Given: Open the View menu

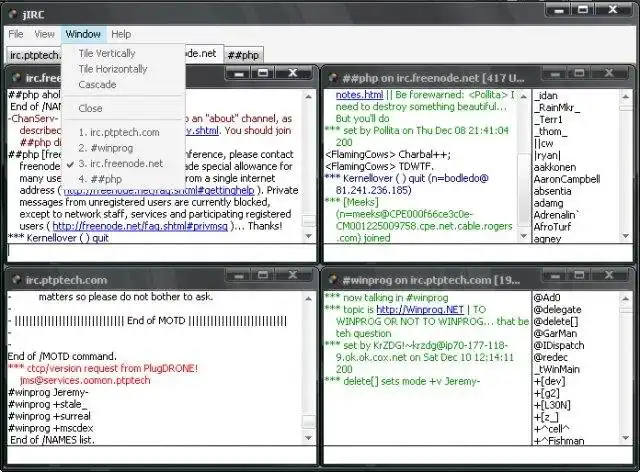Looking at the screenshot, I should tap(44, 34).
